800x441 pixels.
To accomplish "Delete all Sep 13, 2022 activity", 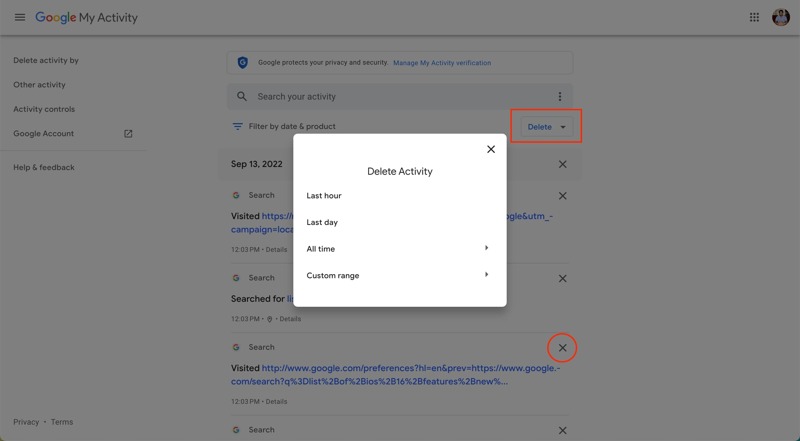I will [562, 164].
